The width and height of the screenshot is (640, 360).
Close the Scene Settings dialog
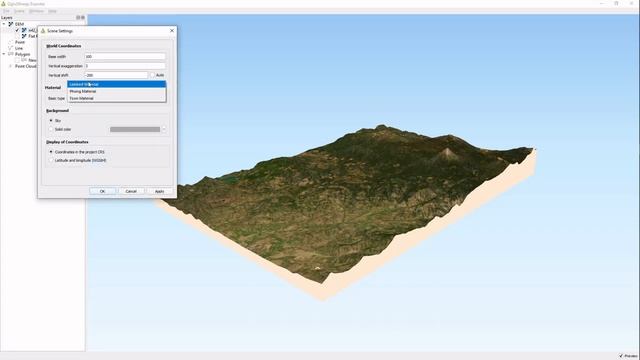pyautogui.click(x=172, y=31)
